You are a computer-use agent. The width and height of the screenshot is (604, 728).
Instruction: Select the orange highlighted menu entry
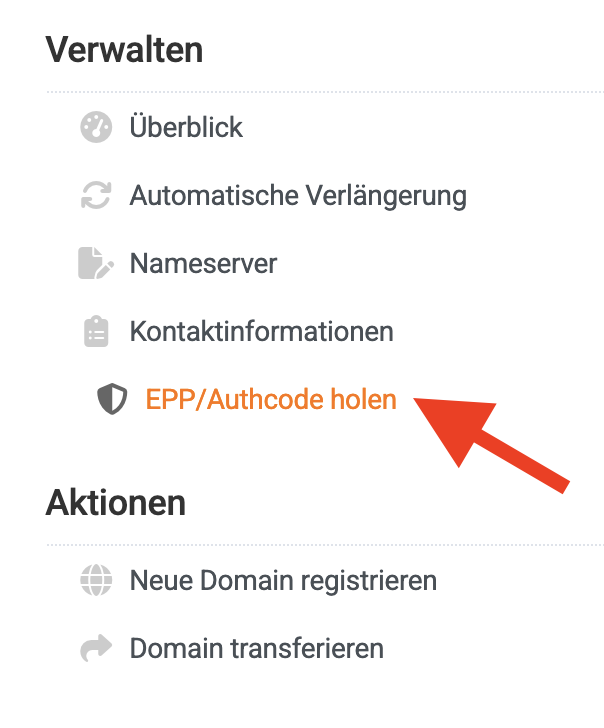pyautogui.click(x=271, y=400)
